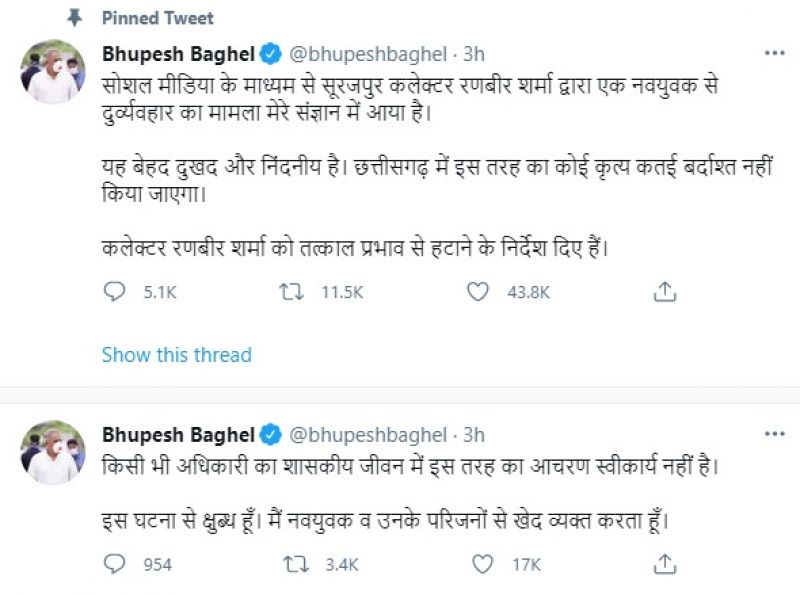Click Show this thread link
Image resolution: width=800 pixels, height=595 pixels.
(x=176, y=355)
